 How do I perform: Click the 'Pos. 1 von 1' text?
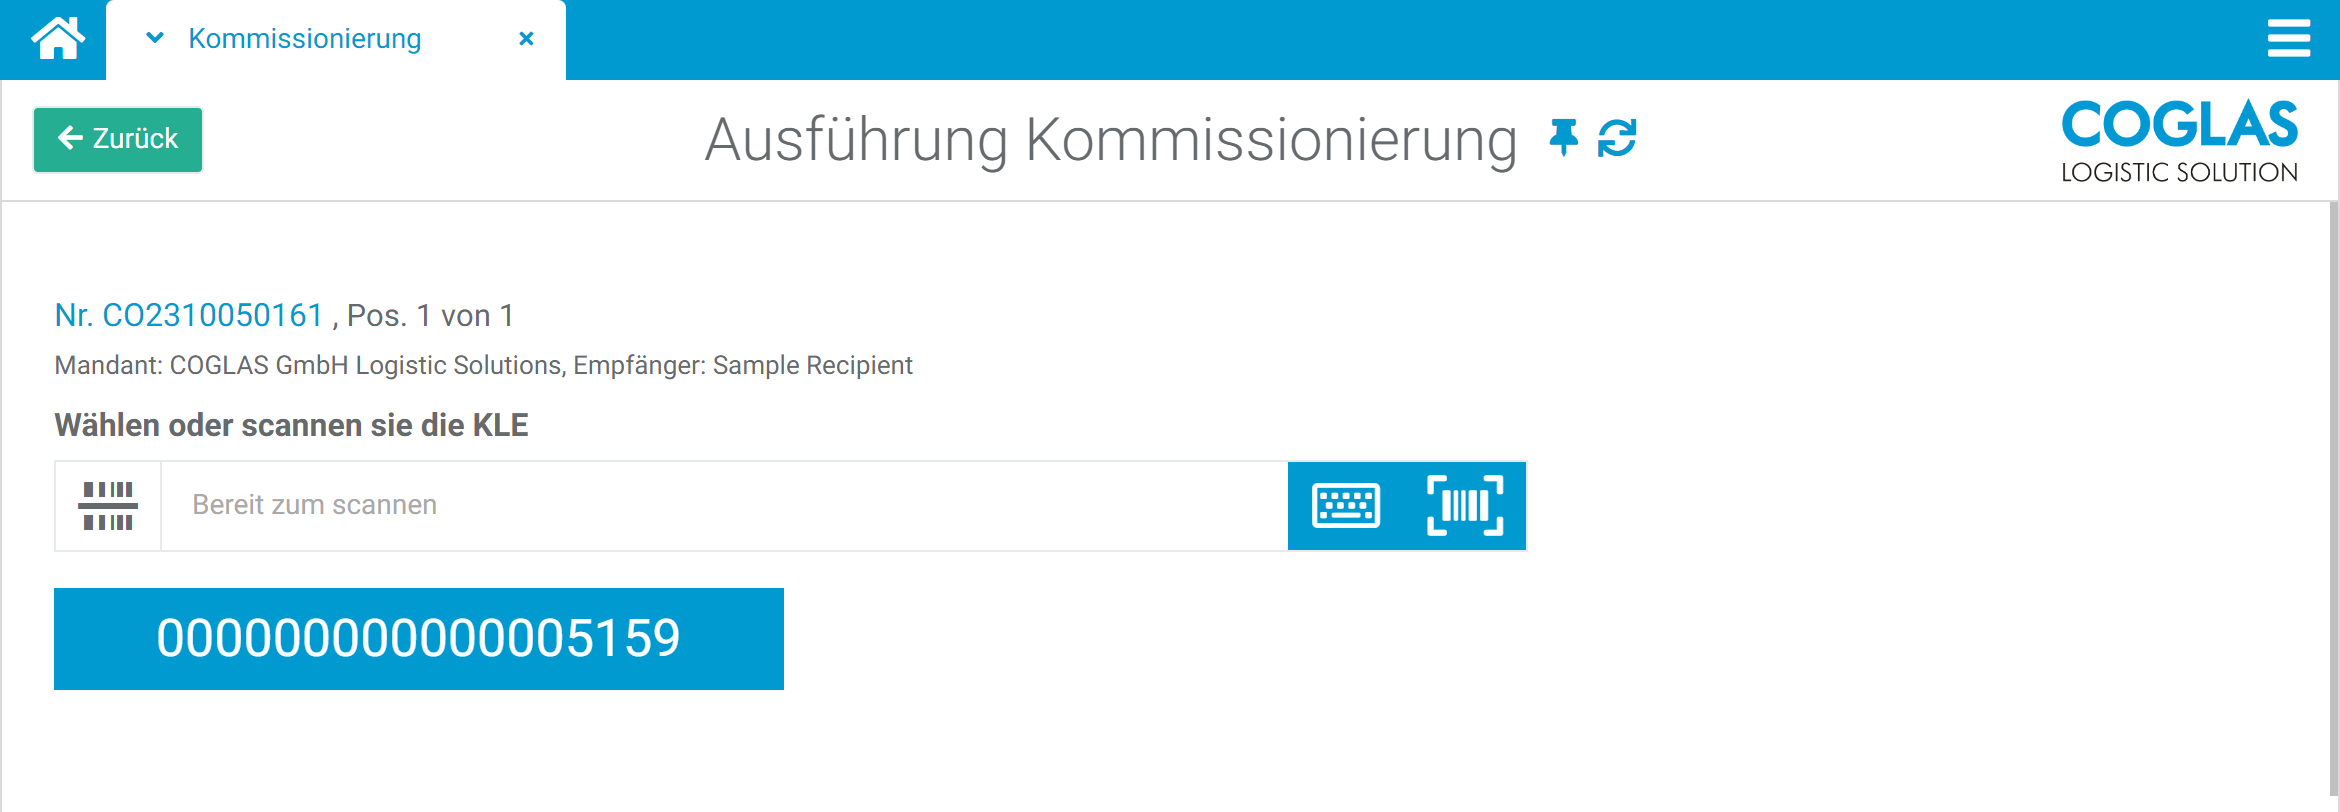point(430,316)
